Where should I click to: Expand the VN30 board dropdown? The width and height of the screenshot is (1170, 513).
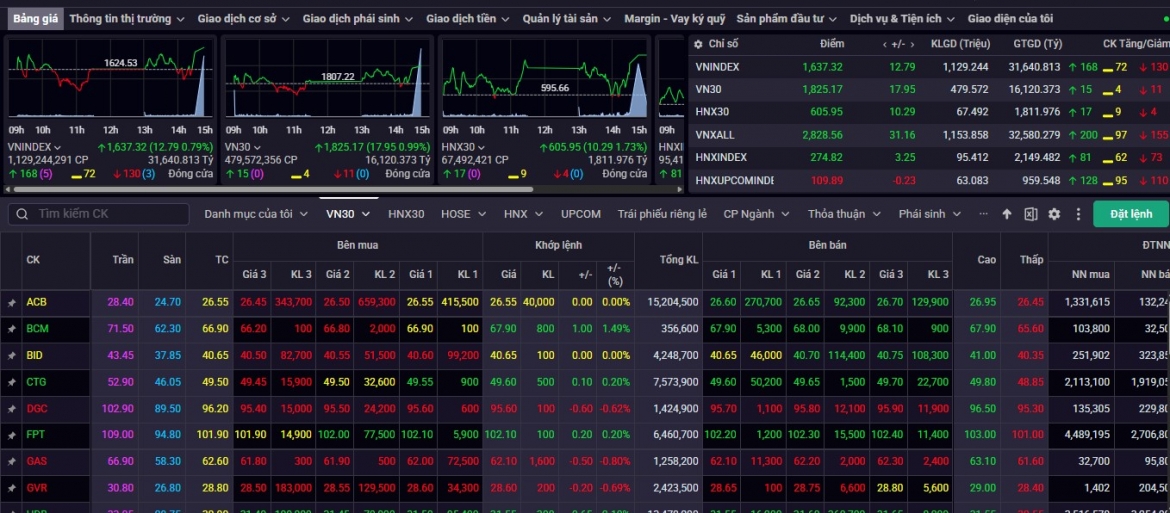point(348,214)
